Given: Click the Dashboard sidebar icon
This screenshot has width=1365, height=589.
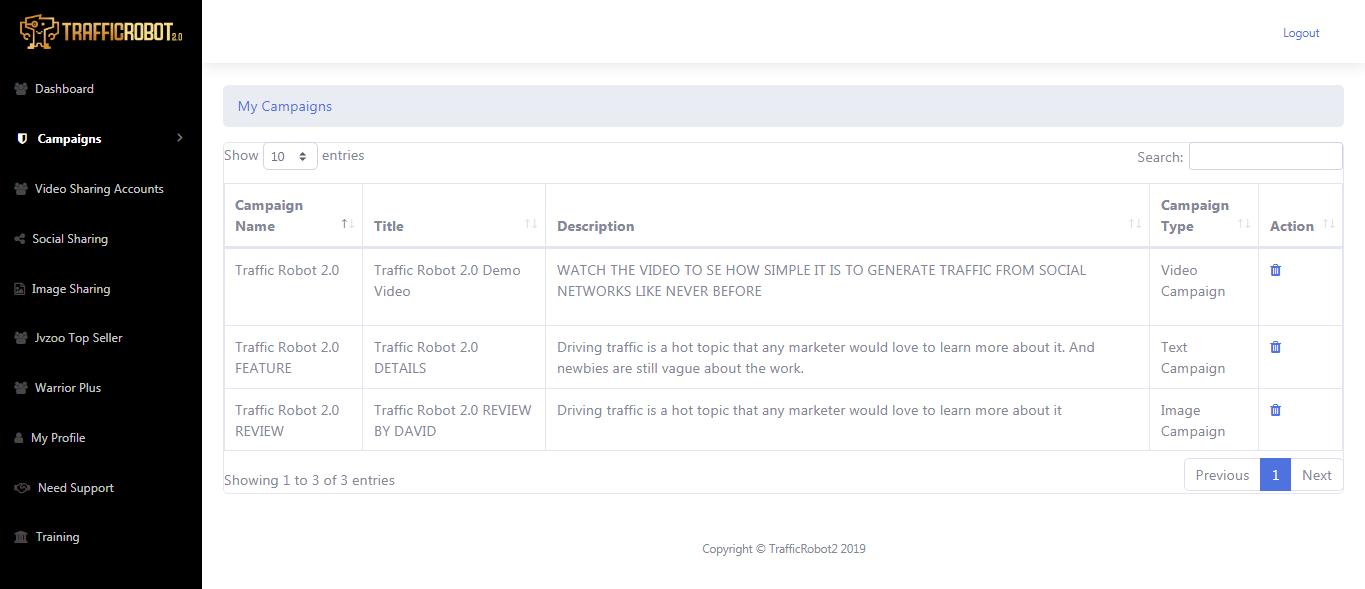Looking at the screenshot, I should (21, 89).
